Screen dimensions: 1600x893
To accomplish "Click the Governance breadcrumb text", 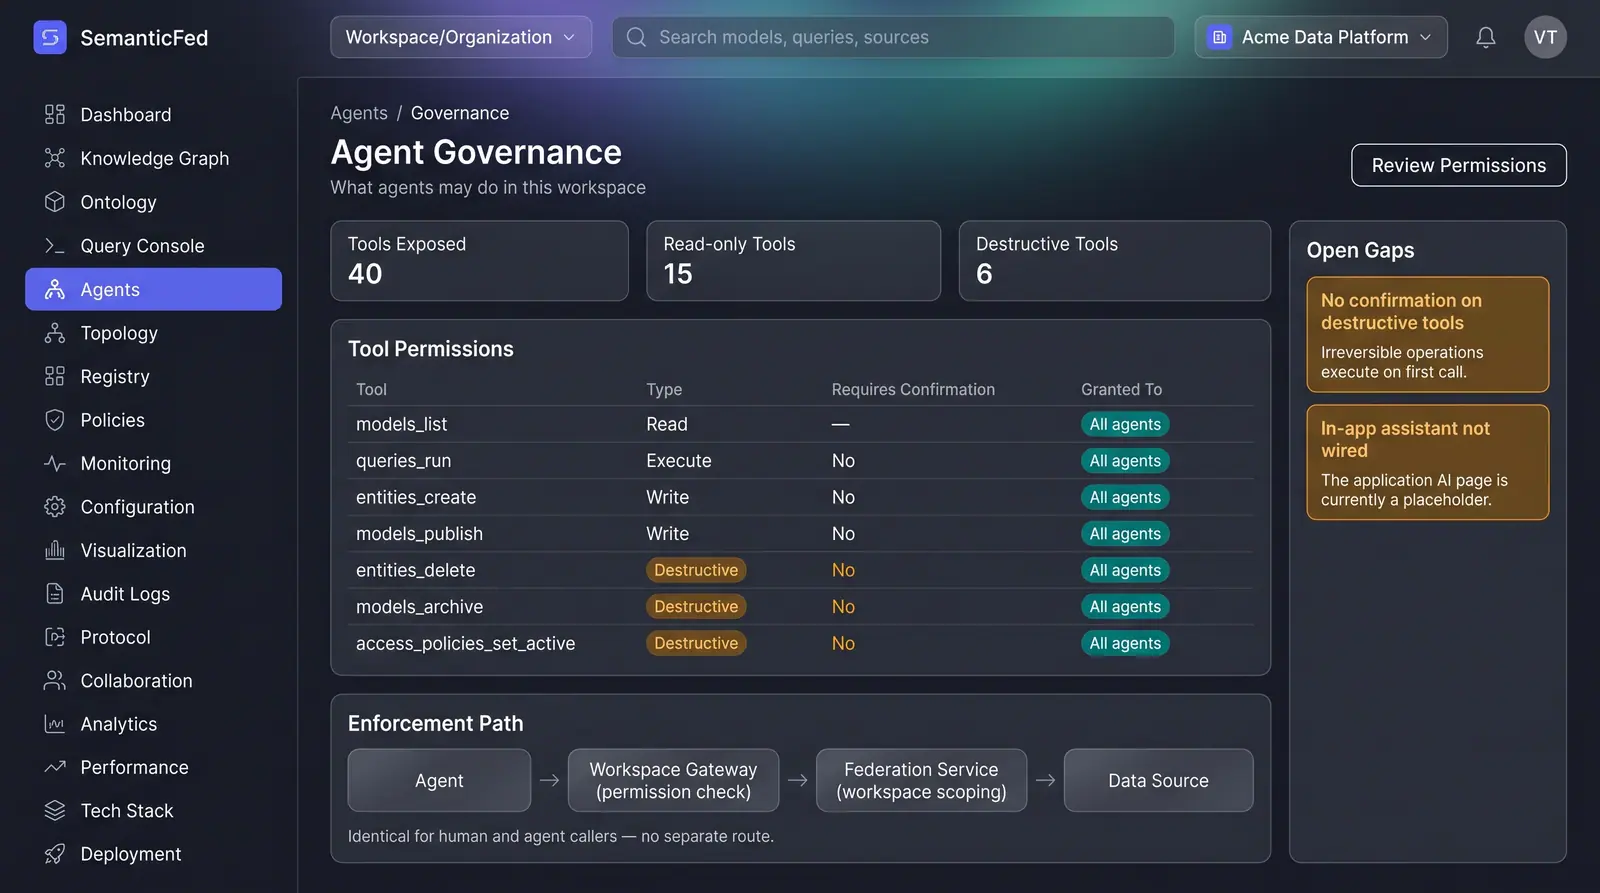I will pyautogui.click(x=460, y=113).
